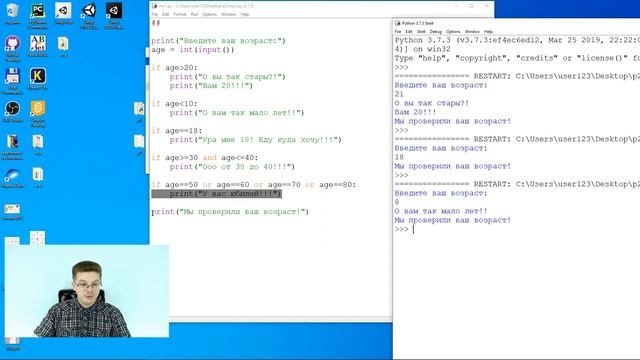Viewport: 640px width, 360px height.
Task: Click print("Мы проверили ваш возраст!") in editor
Action: [230, 211]
